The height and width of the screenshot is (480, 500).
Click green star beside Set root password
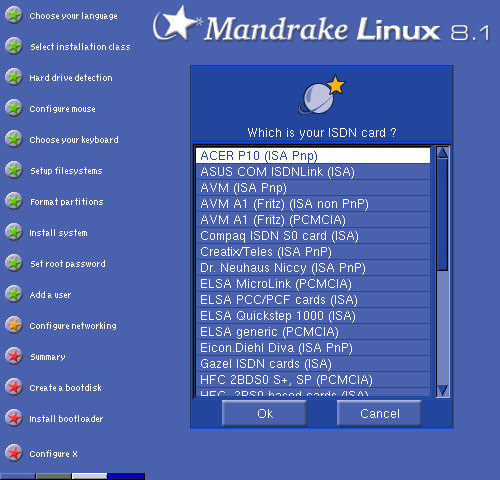[14, 263]
